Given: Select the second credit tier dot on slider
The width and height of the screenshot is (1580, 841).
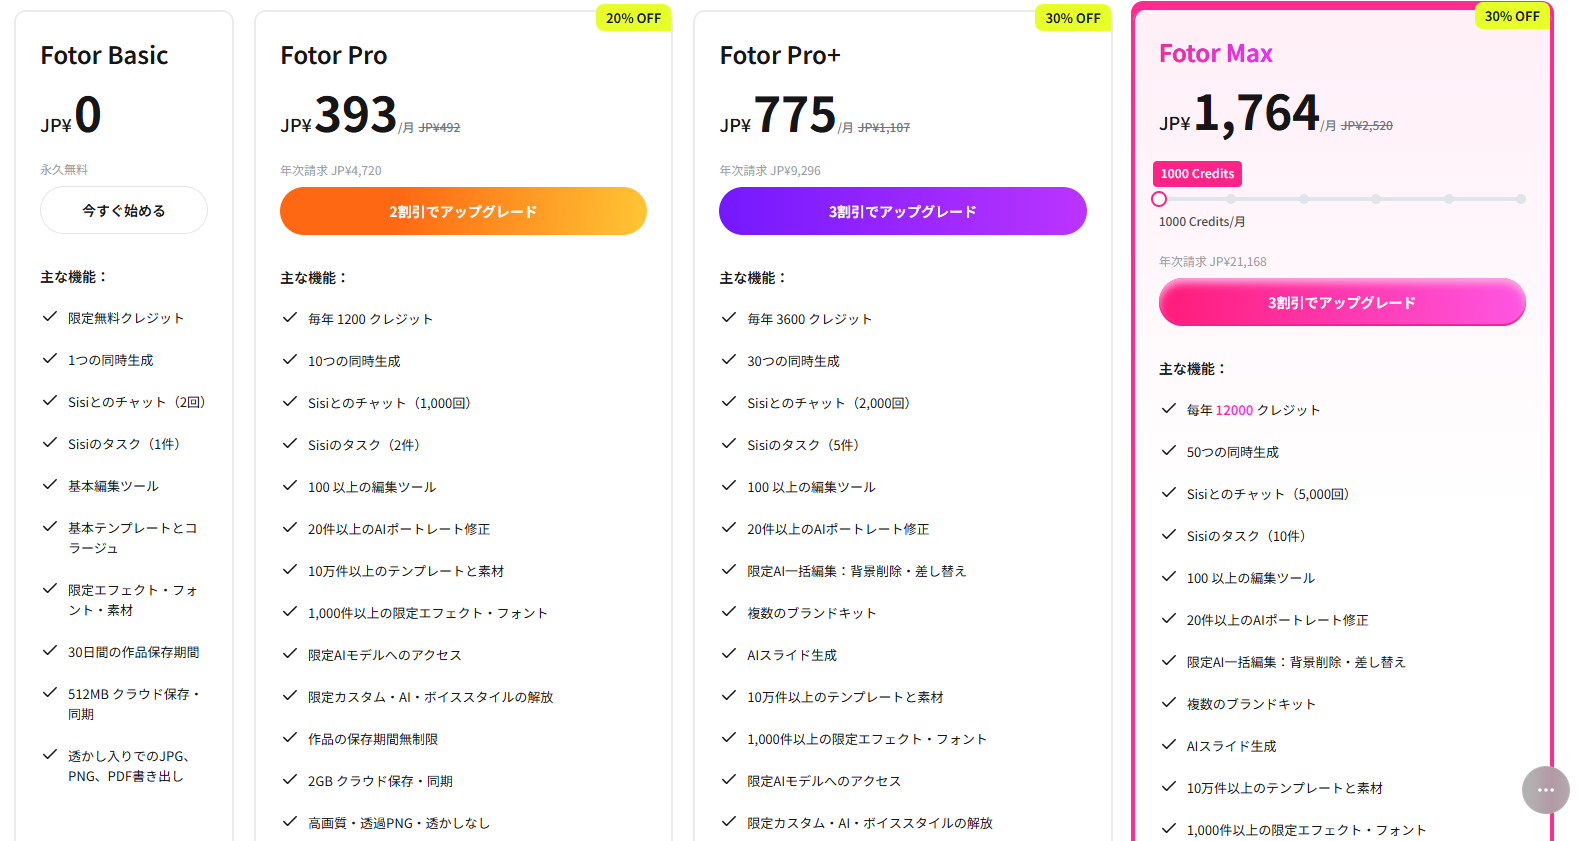Looking at the screenshot, I should pos(1231,199).
